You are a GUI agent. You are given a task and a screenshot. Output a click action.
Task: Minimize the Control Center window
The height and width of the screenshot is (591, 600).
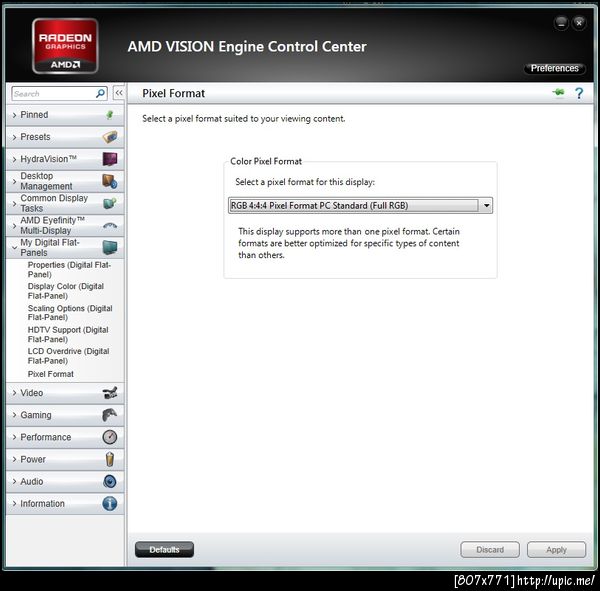click(x=561, y=23)
